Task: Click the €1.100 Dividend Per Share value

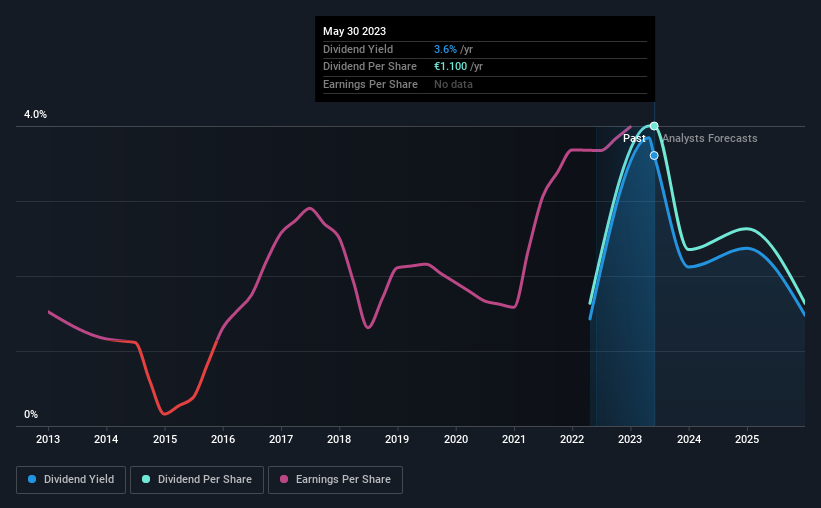Action: [x=450, y=67]
